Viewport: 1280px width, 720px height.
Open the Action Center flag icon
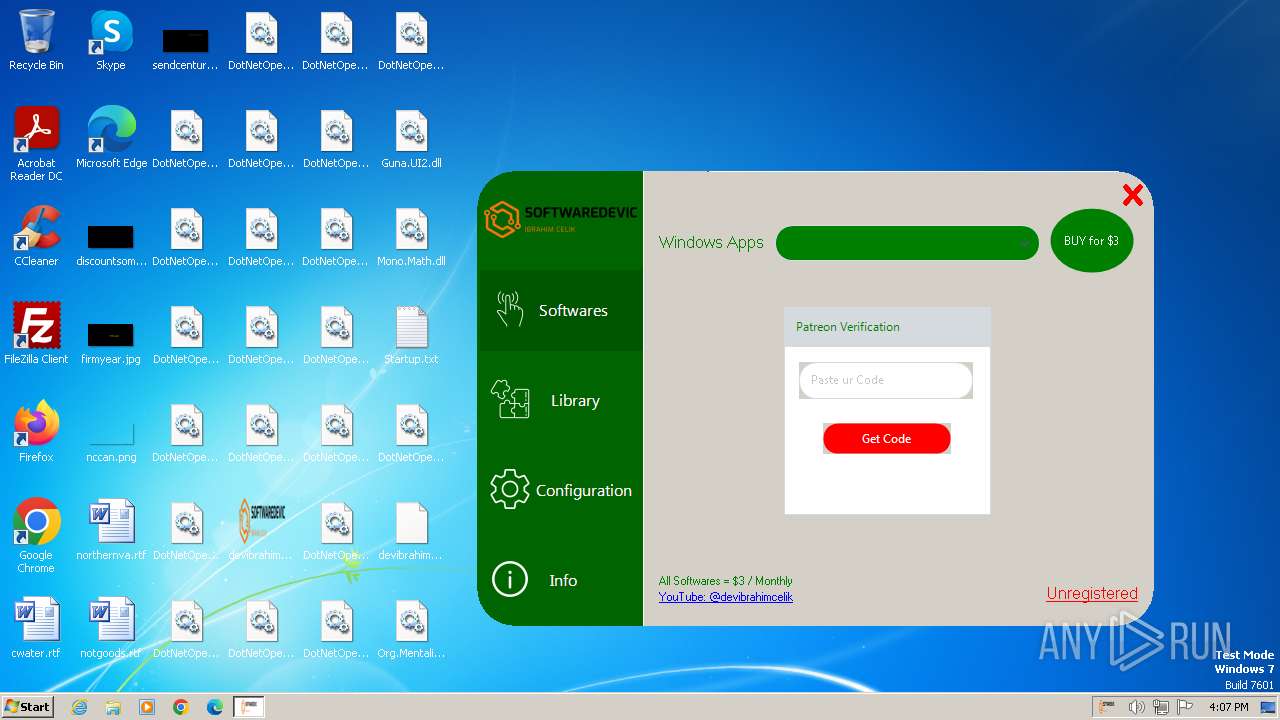(x=1185, y=707)
